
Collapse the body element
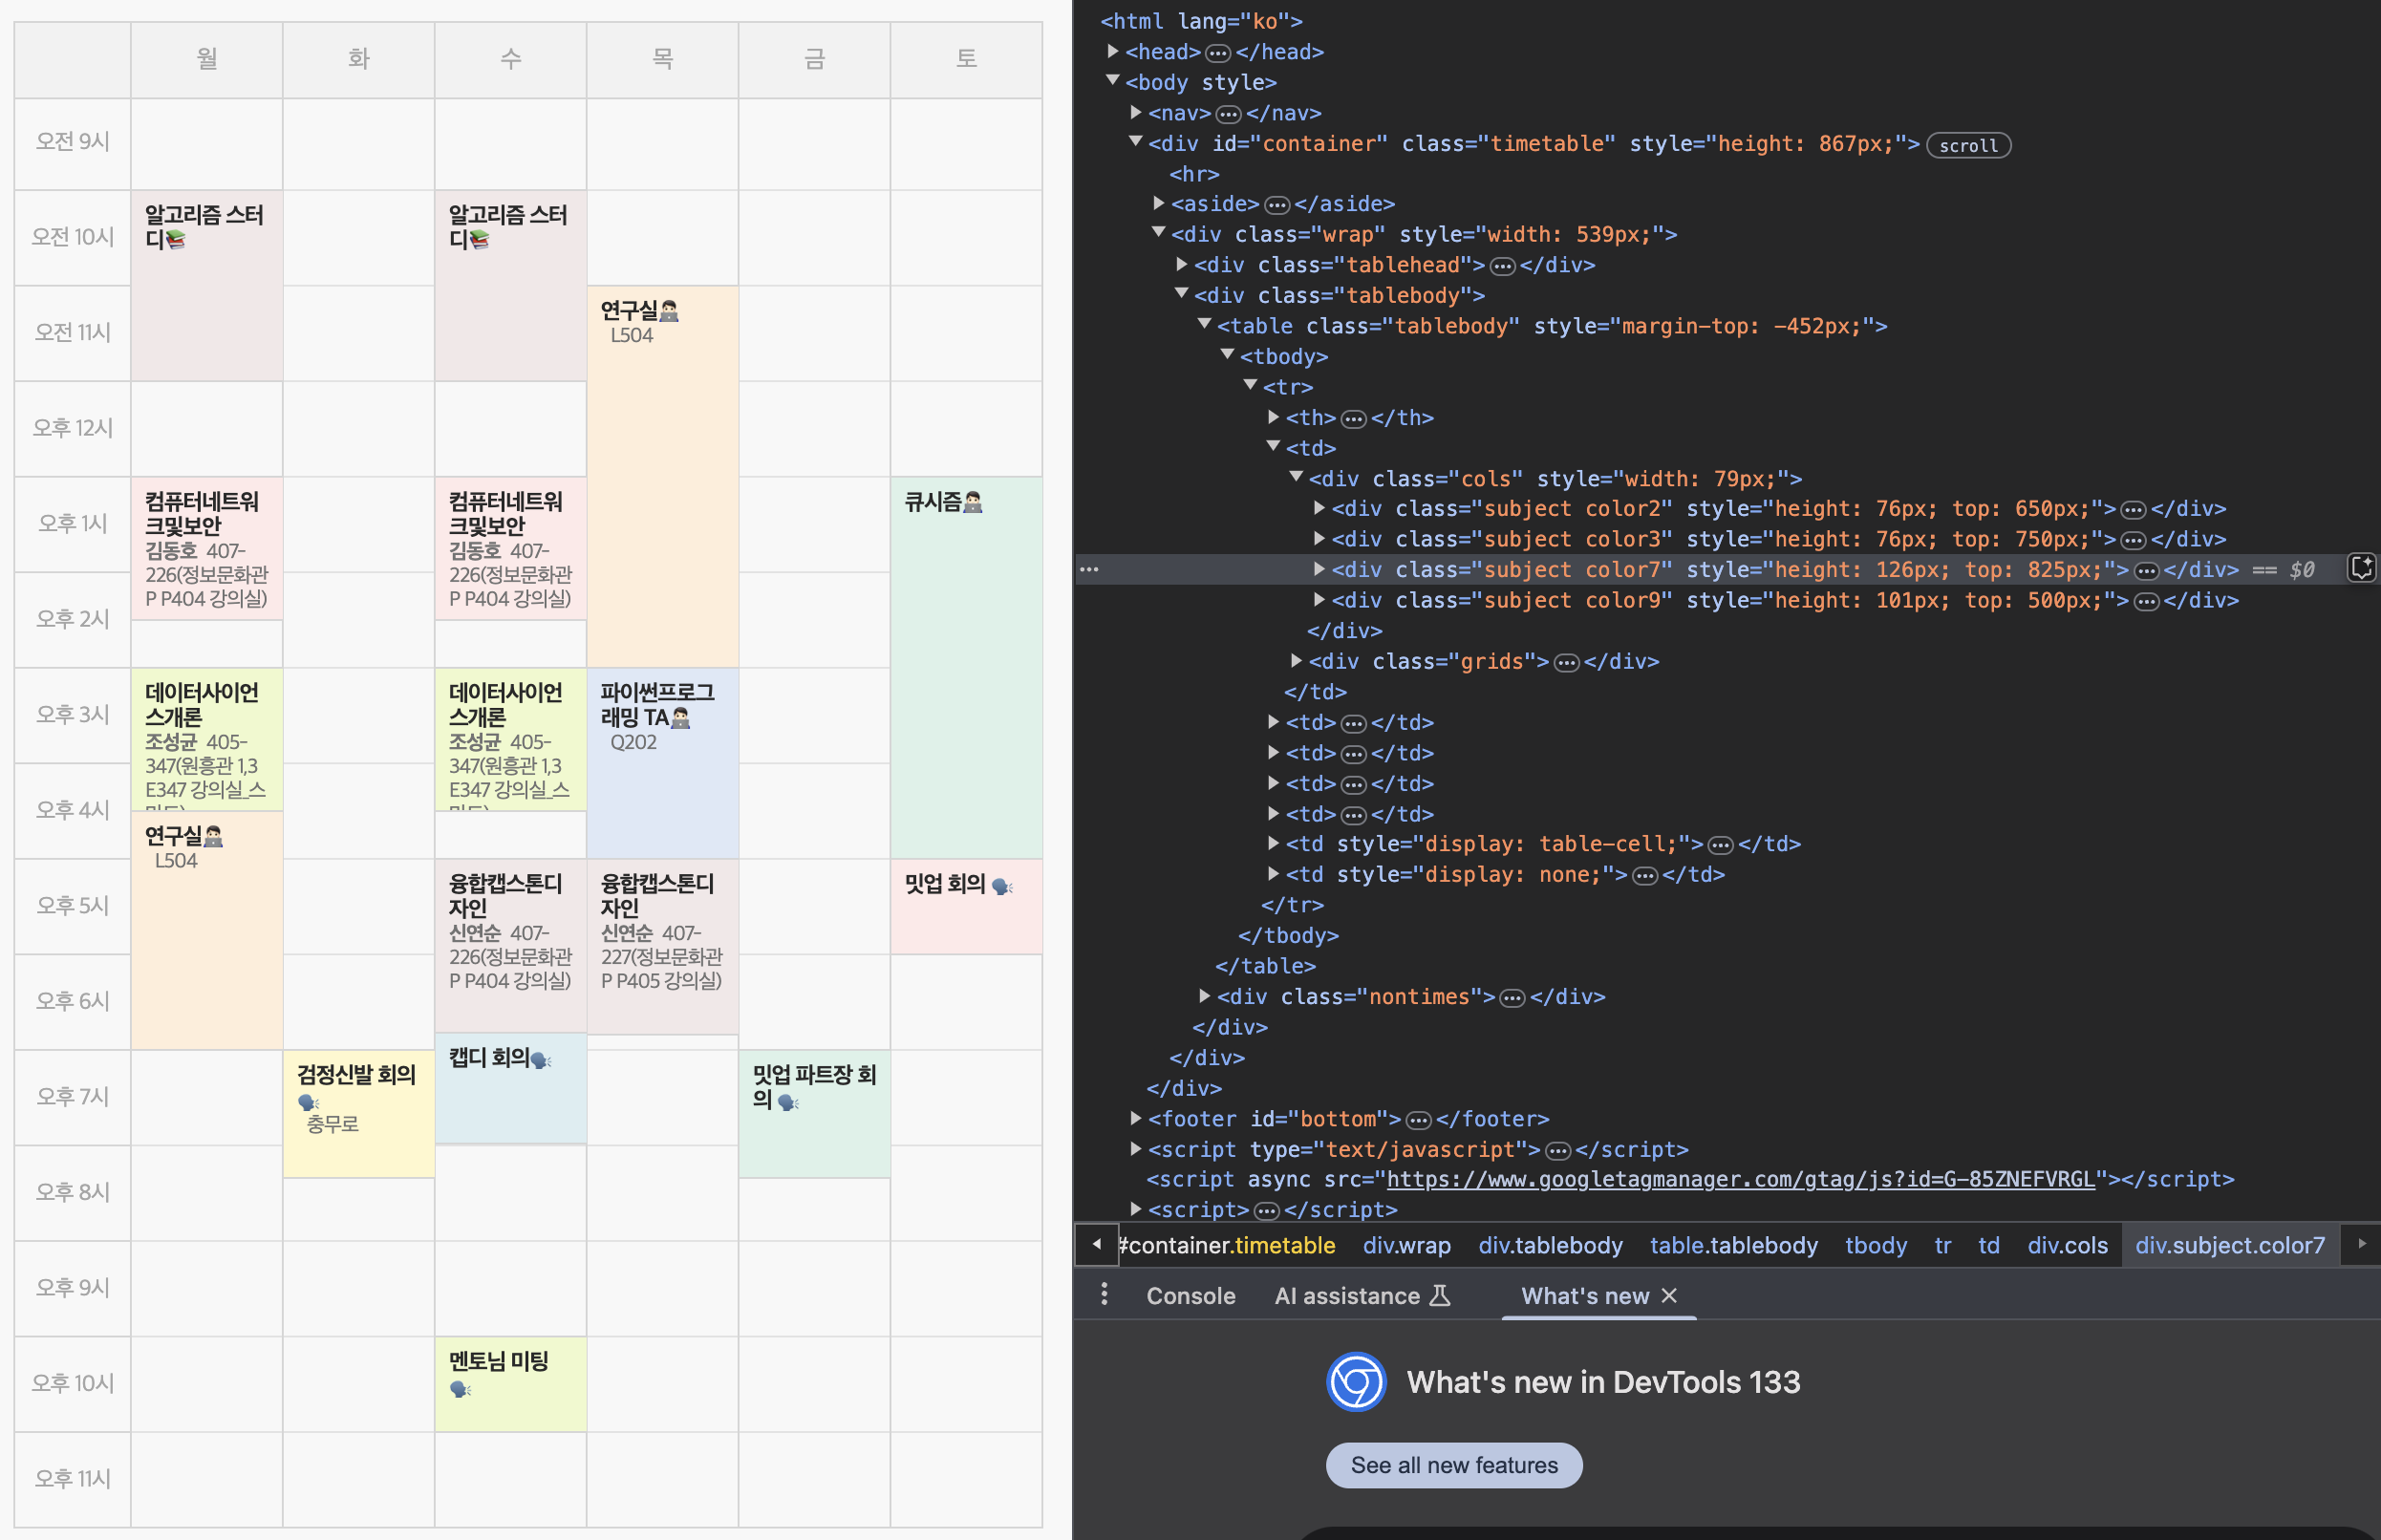[x=1113, y=81]
